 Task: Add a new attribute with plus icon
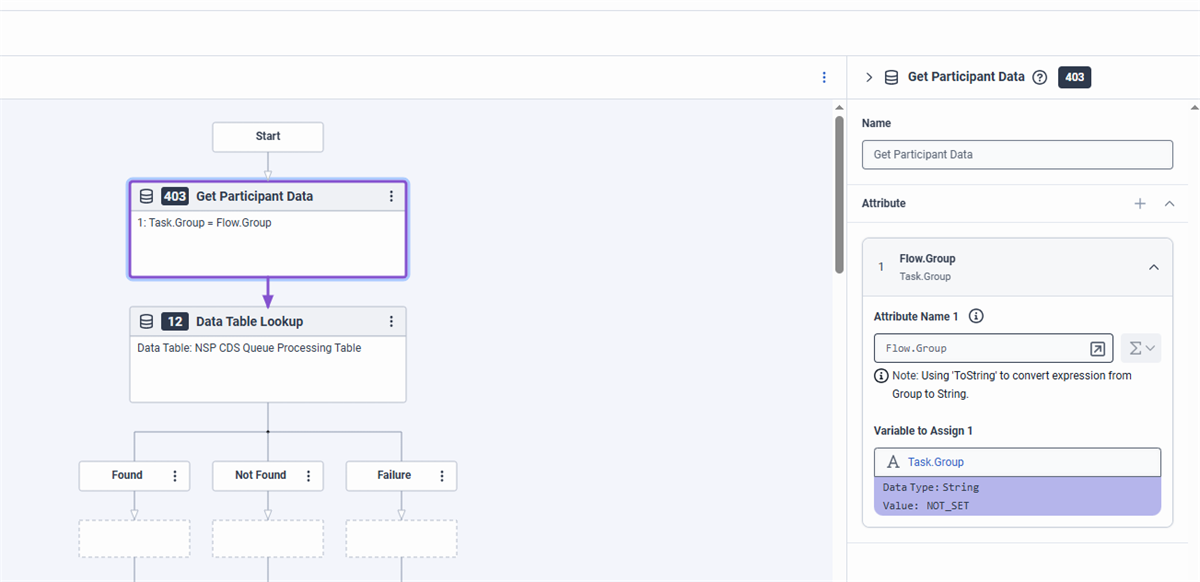tap(1140, 204)
